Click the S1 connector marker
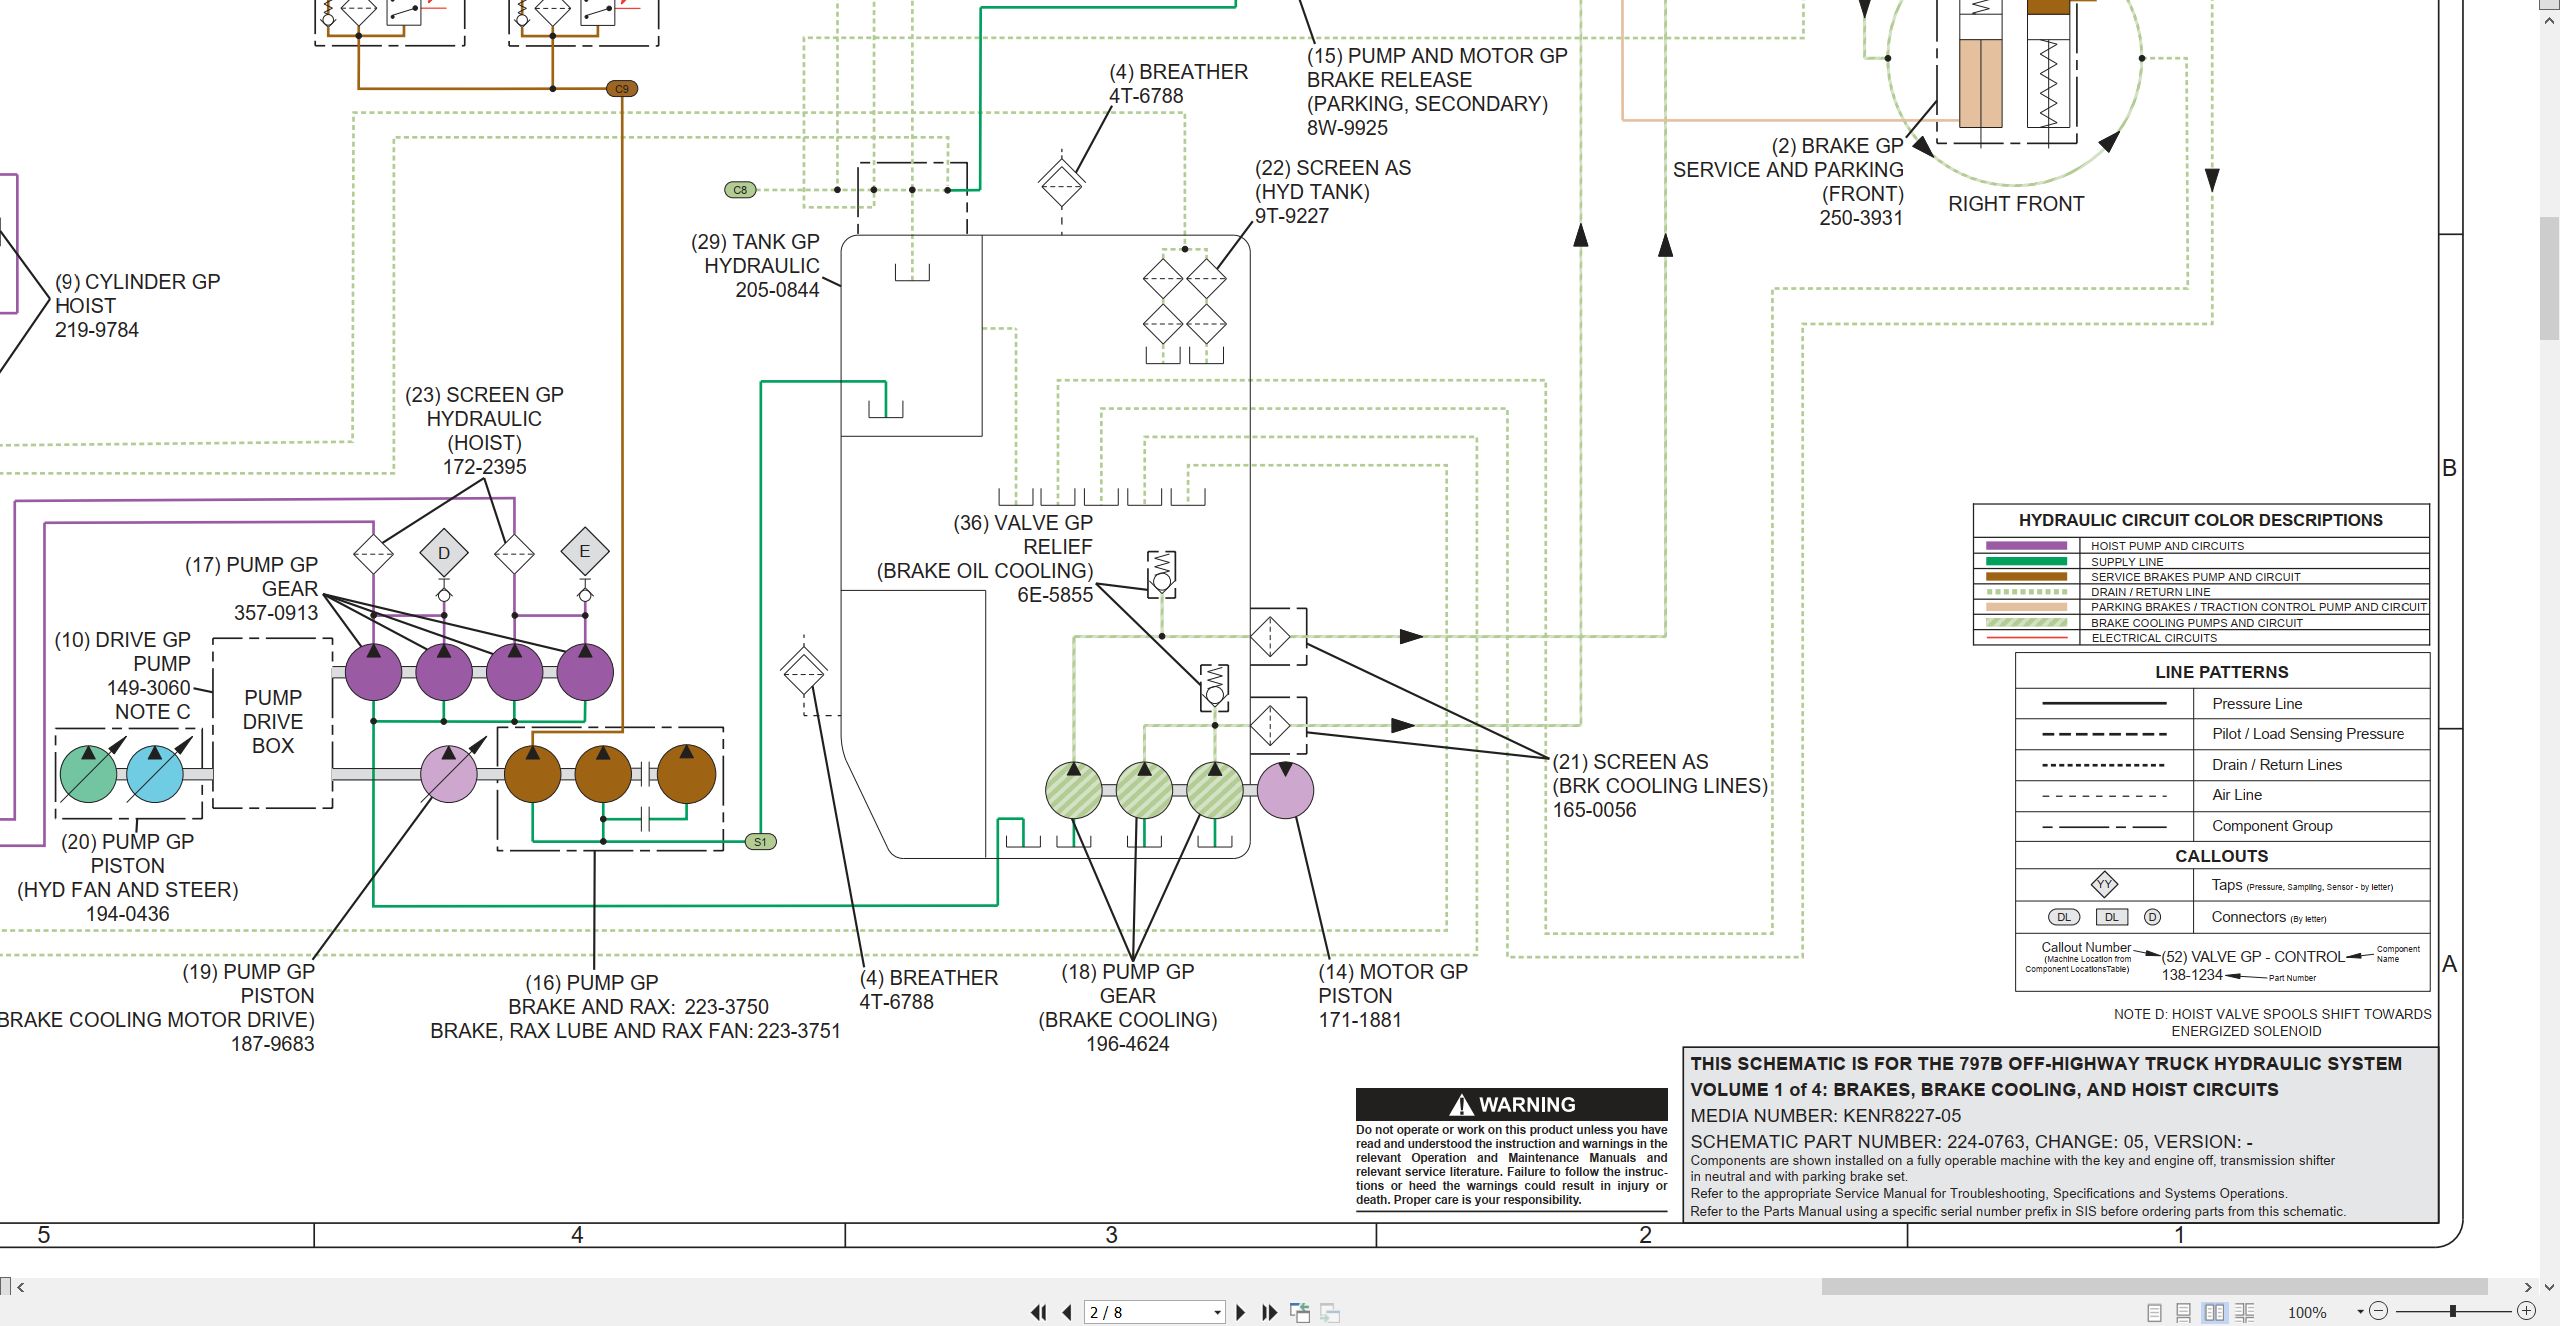Screen dimensions: 2560x1326 click(x=761, y=842)
